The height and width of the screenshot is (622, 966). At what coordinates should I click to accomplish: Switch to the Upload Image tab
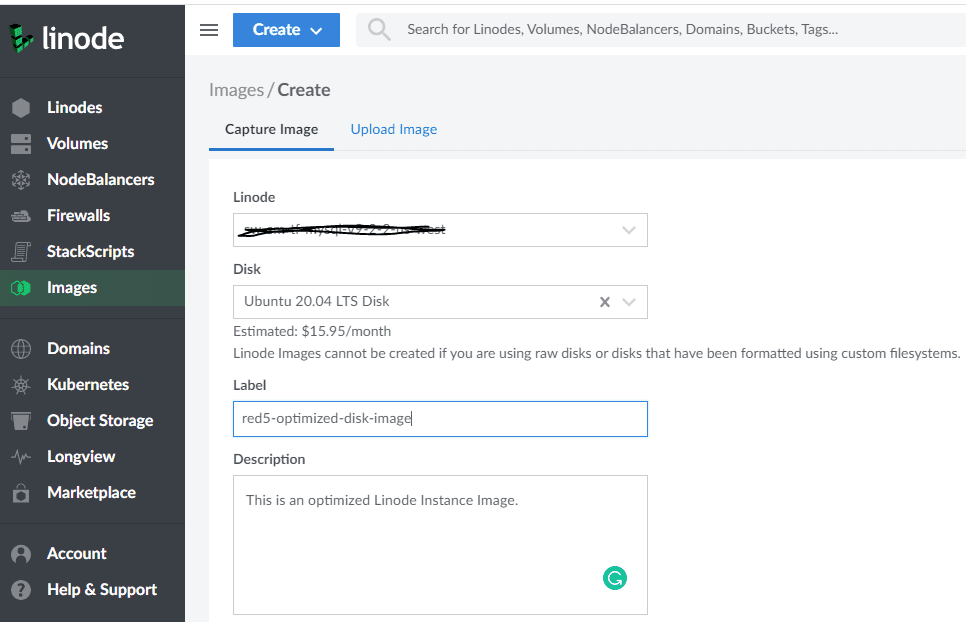[394, 129]
